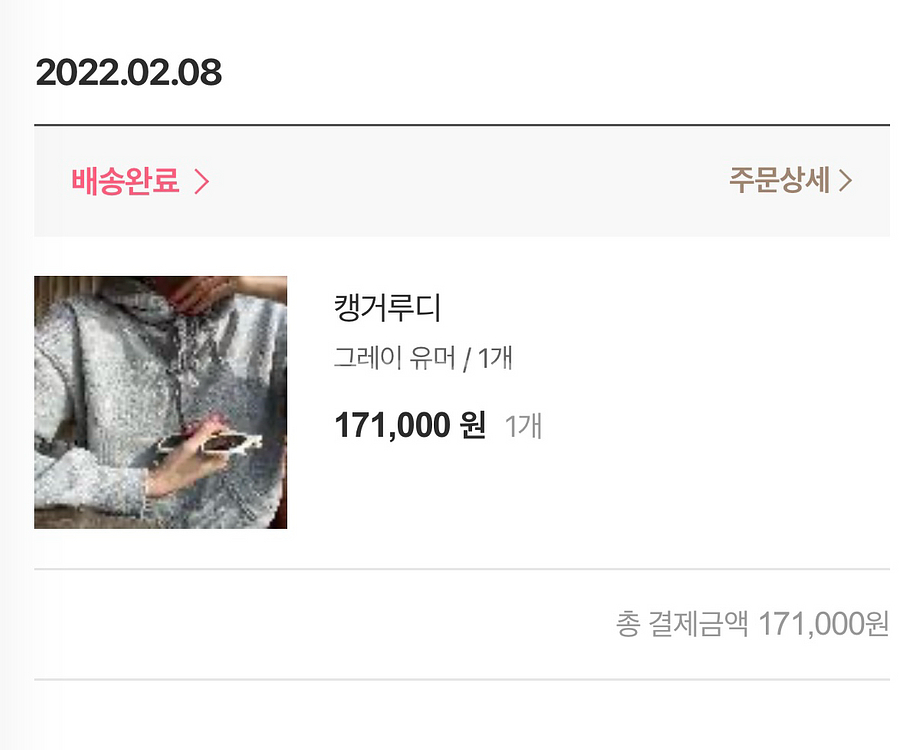Click the total amount 171,000원 at bottom right
Viewport: 924px width, 750px height.
(x=823, y=625)
